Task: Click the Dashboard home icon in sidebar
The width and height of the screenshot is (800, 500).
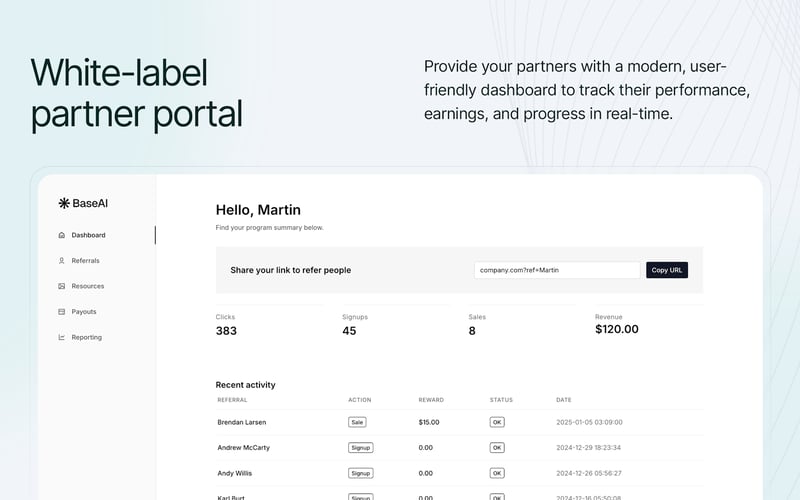Action: pyautogui.click(x=62, y=235)
